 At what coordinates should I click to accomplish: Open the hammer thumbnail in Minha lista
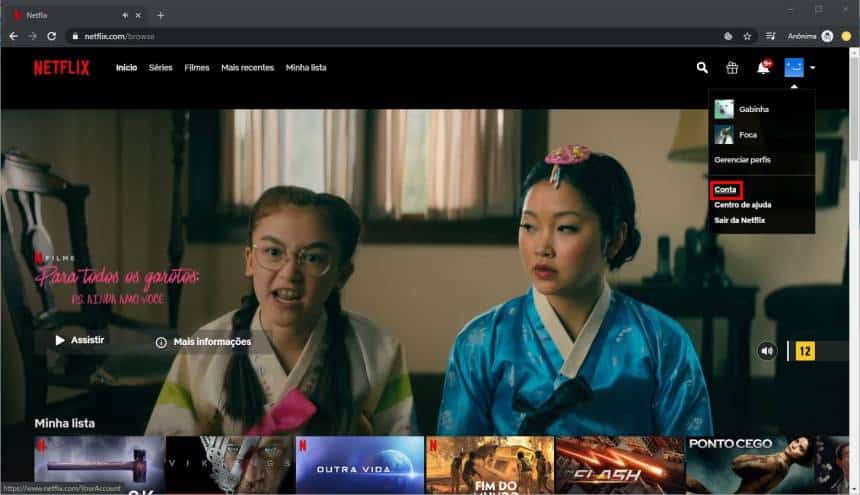pyautogui.click(x=99, y=465)
